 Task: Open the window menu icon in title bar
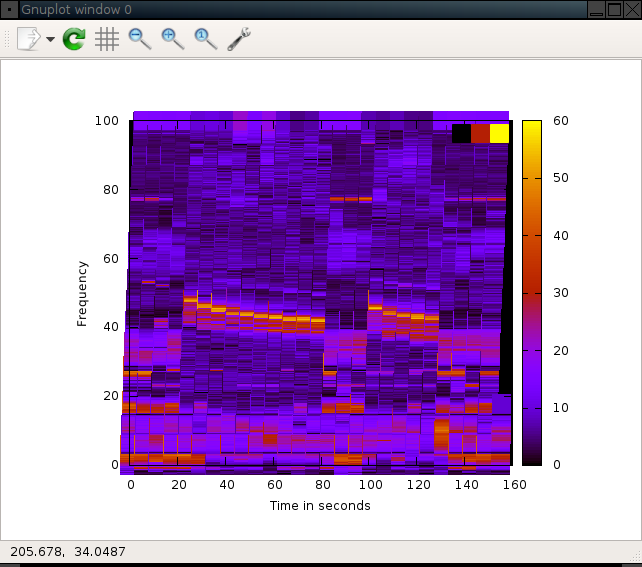[9, 9]
